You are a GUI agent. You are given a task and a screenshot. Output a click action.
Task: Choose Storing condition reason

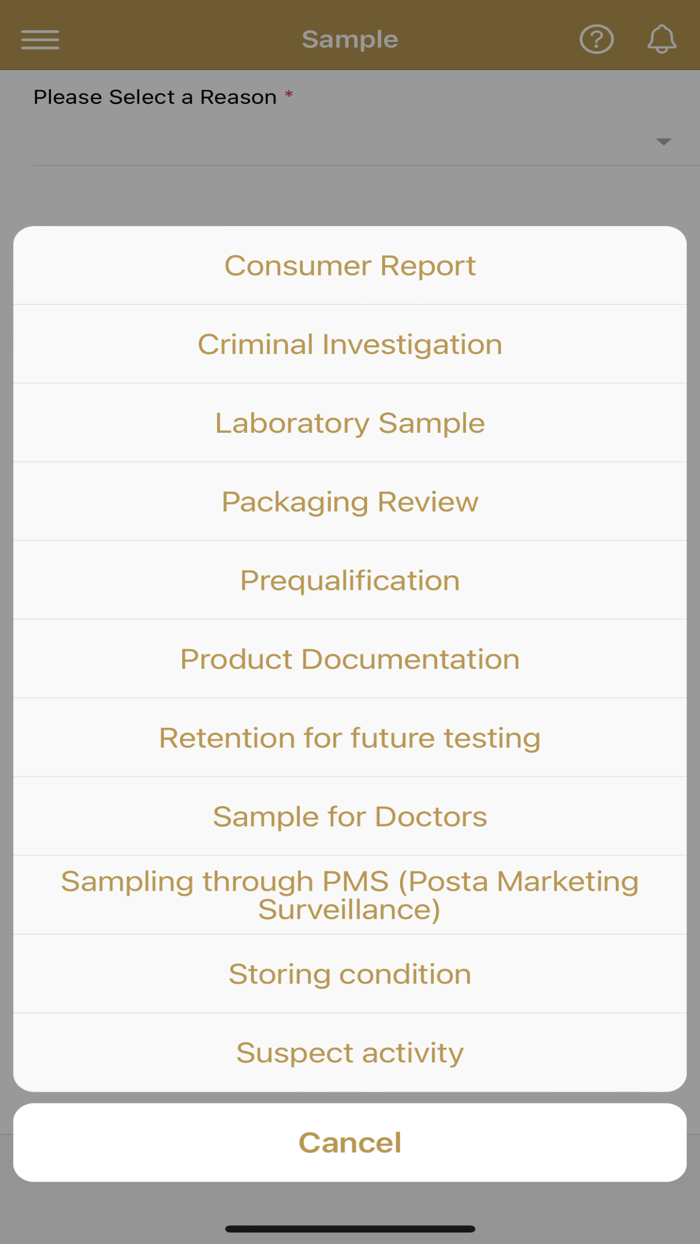coord(350,974)
